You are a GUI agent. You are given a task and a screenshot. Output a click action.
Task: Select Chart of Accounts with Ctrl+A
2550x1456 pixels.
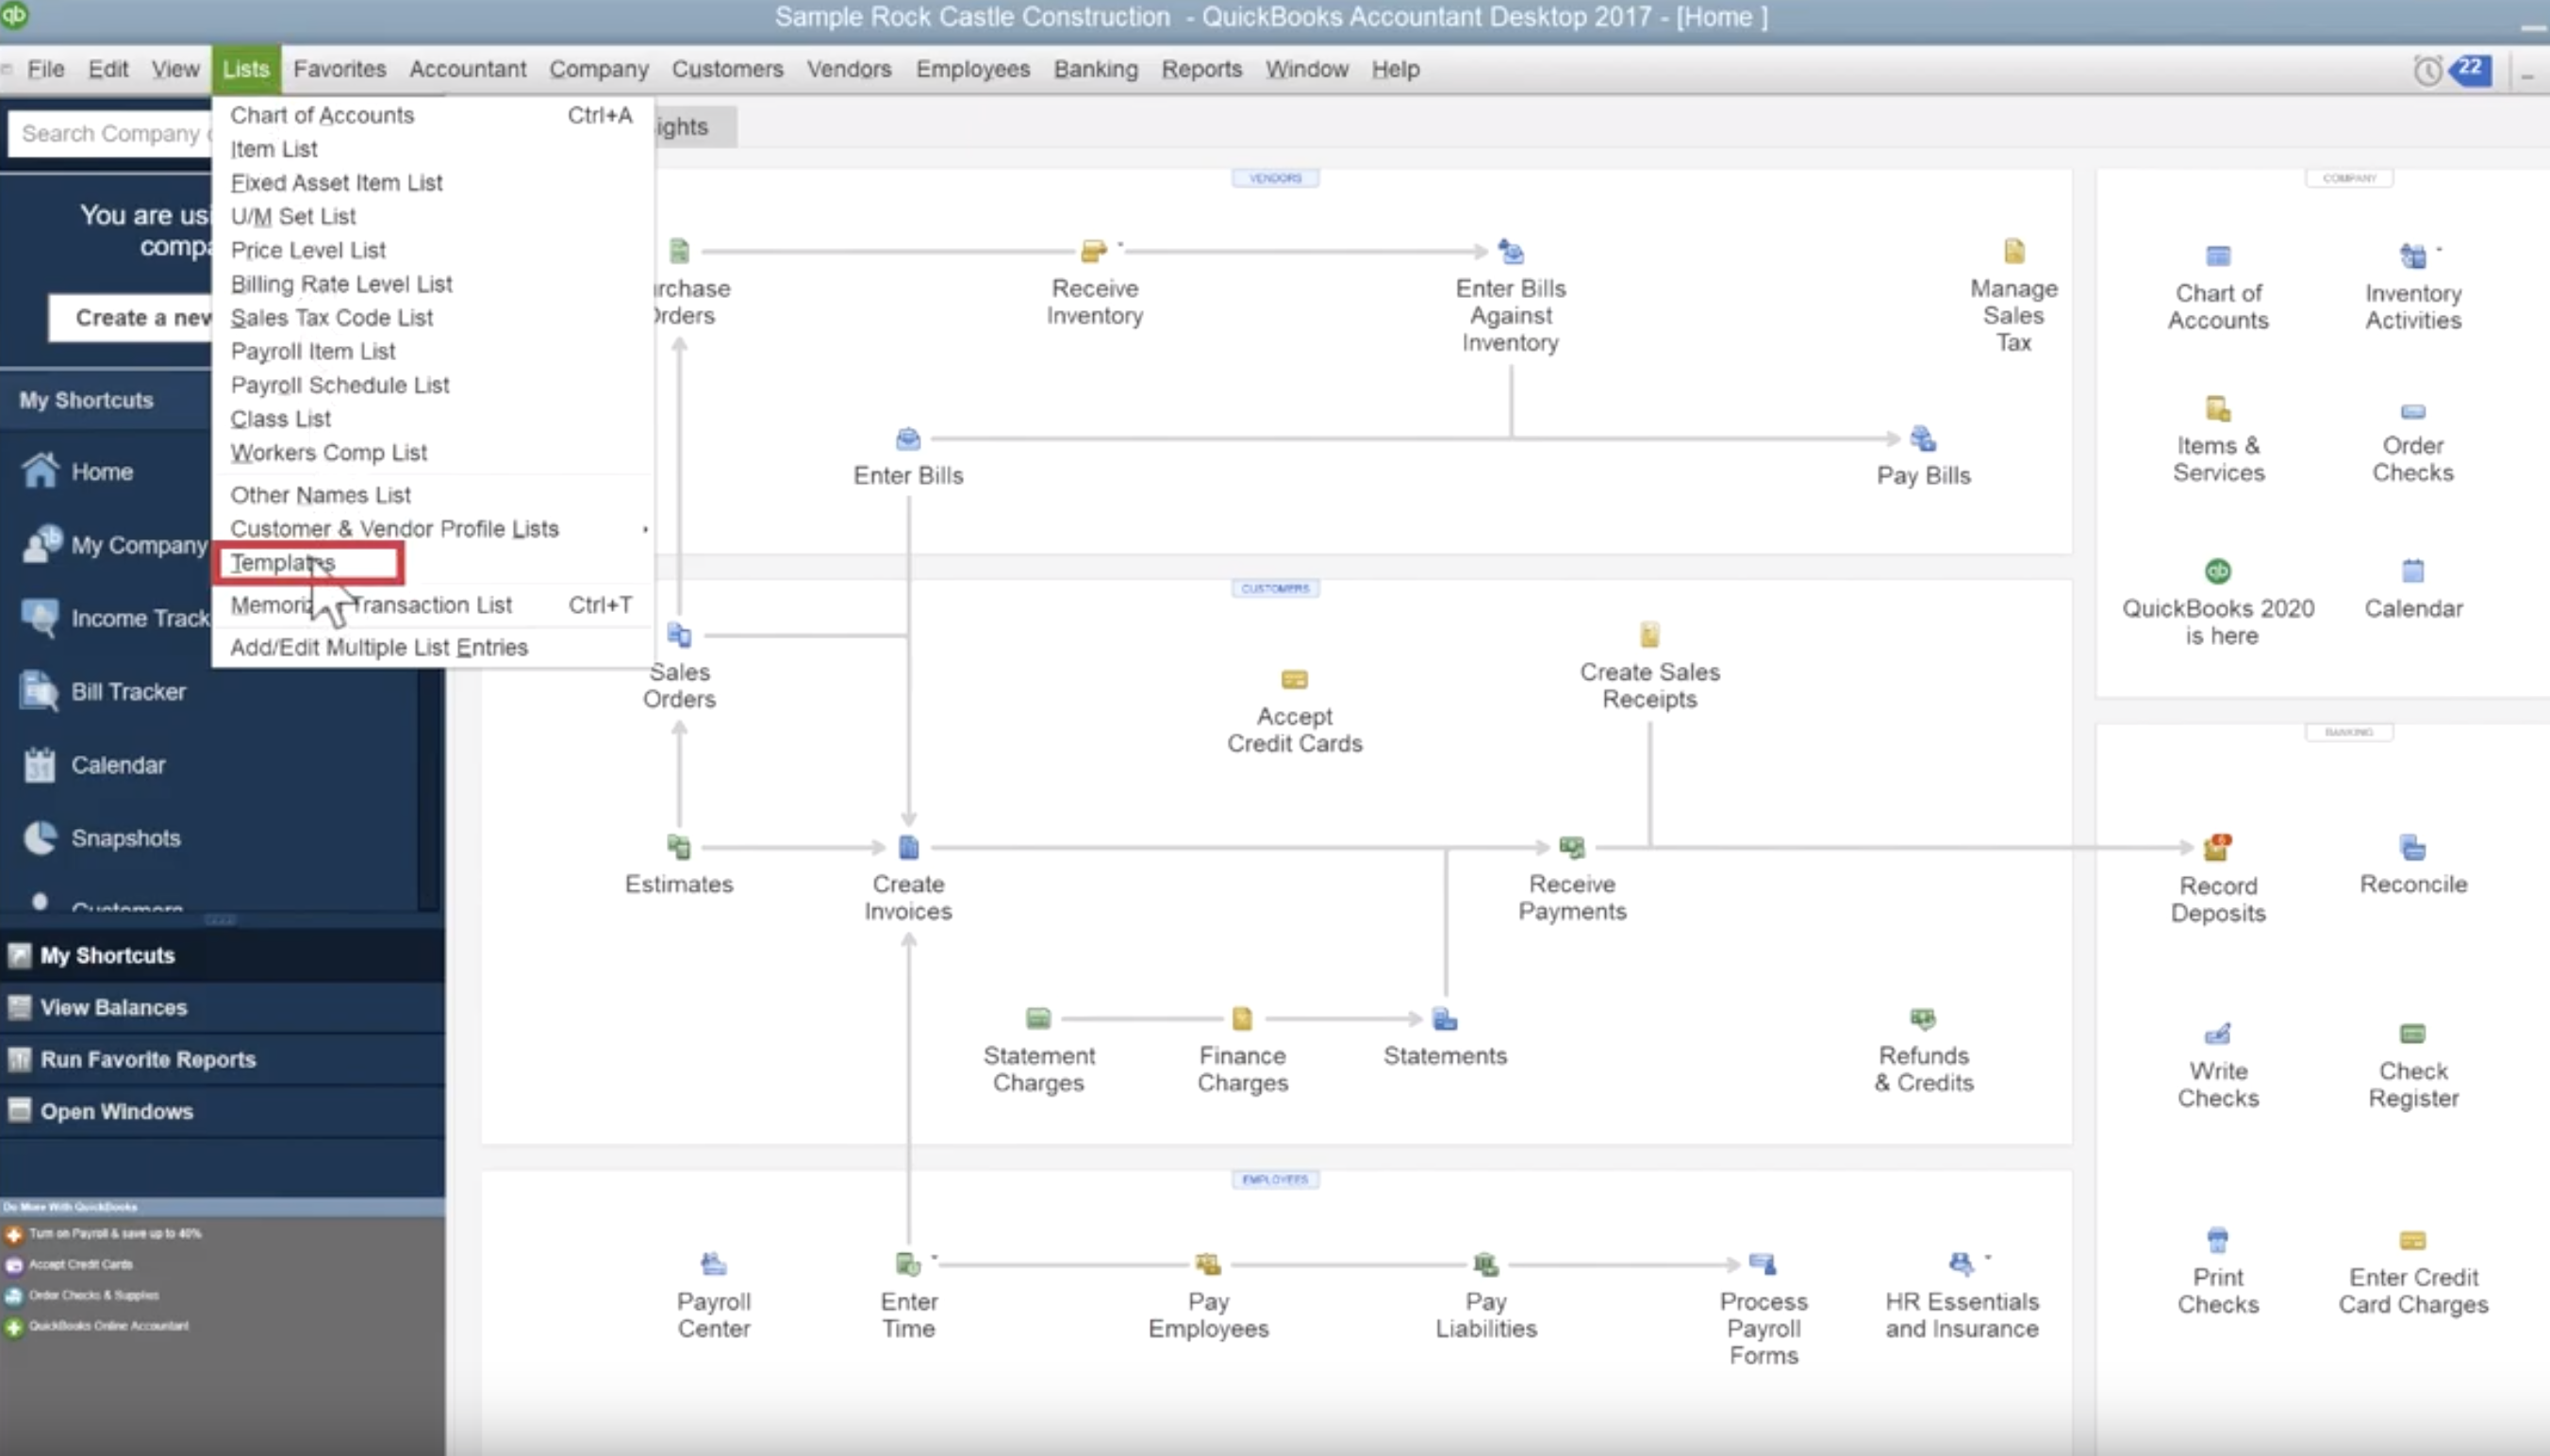[x=323, y=114]
